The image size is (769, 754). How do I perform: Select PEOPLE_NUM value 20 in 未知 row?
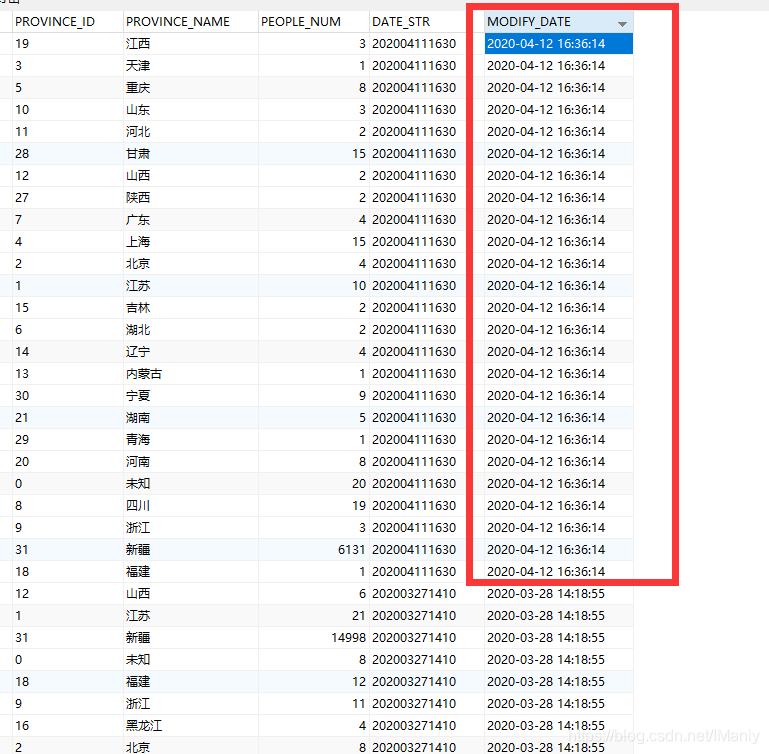[313, 484]
